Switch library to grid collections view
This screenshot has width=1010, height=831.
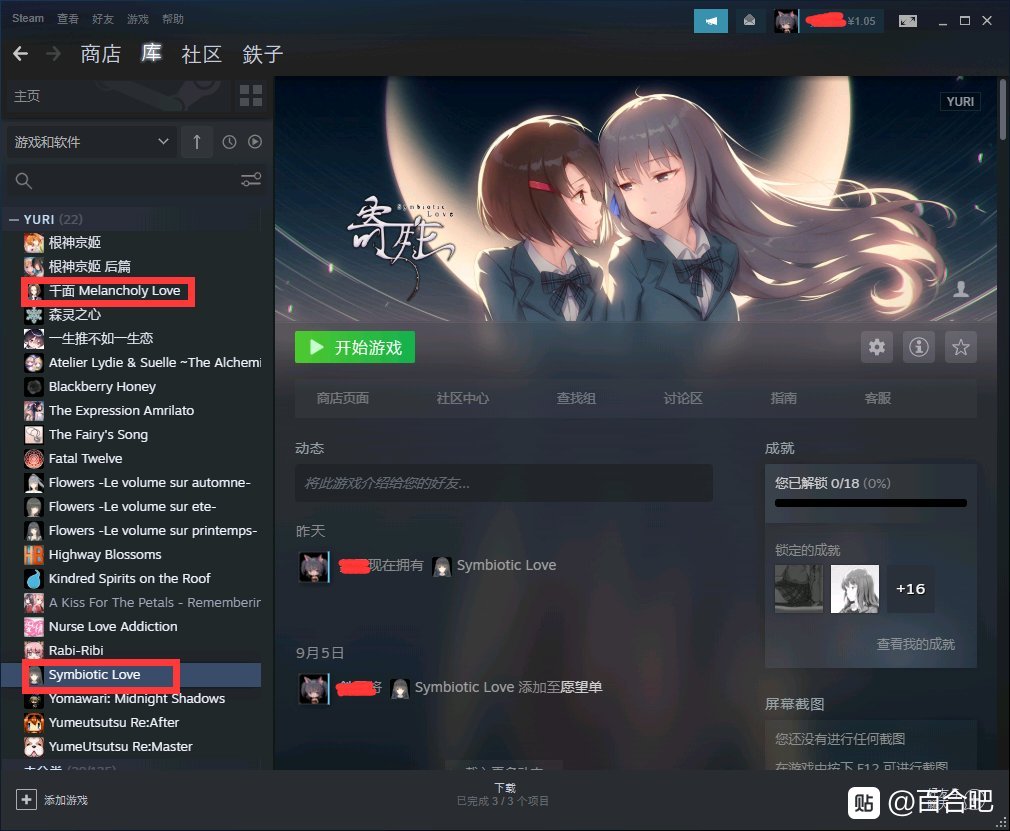click(251, 95)
